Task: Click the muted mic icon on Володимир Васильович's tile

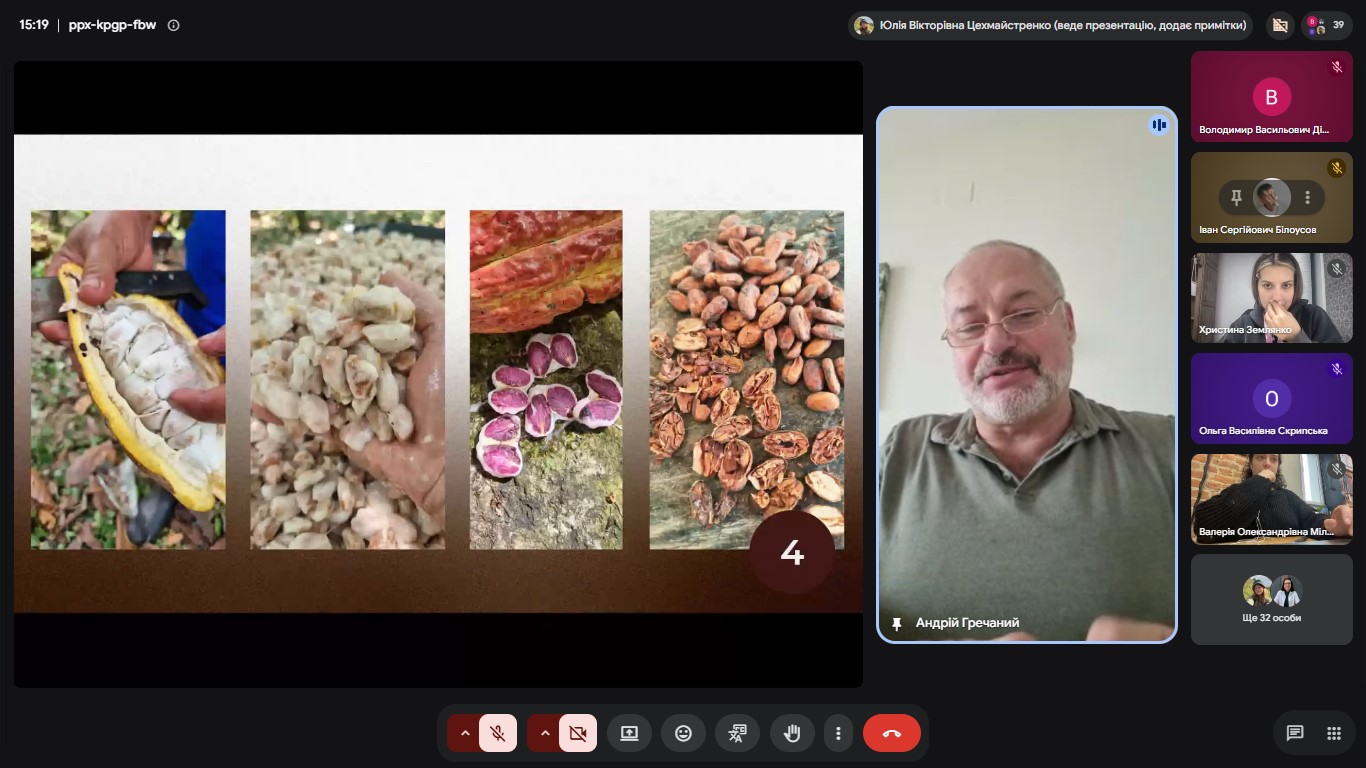Action: pos(1337,67)
